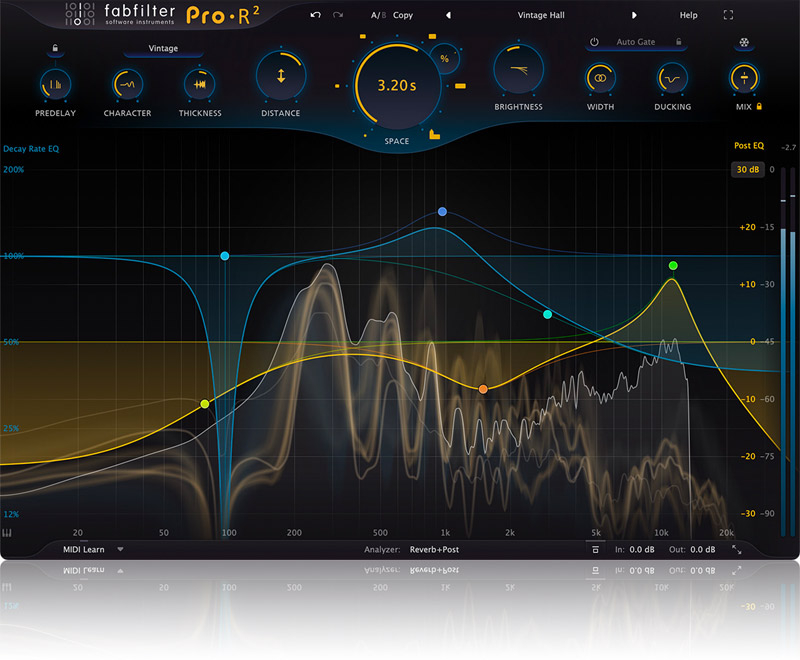Click the Mix knob
Screen dimensions: 800x660
click(x=744, y=78)
